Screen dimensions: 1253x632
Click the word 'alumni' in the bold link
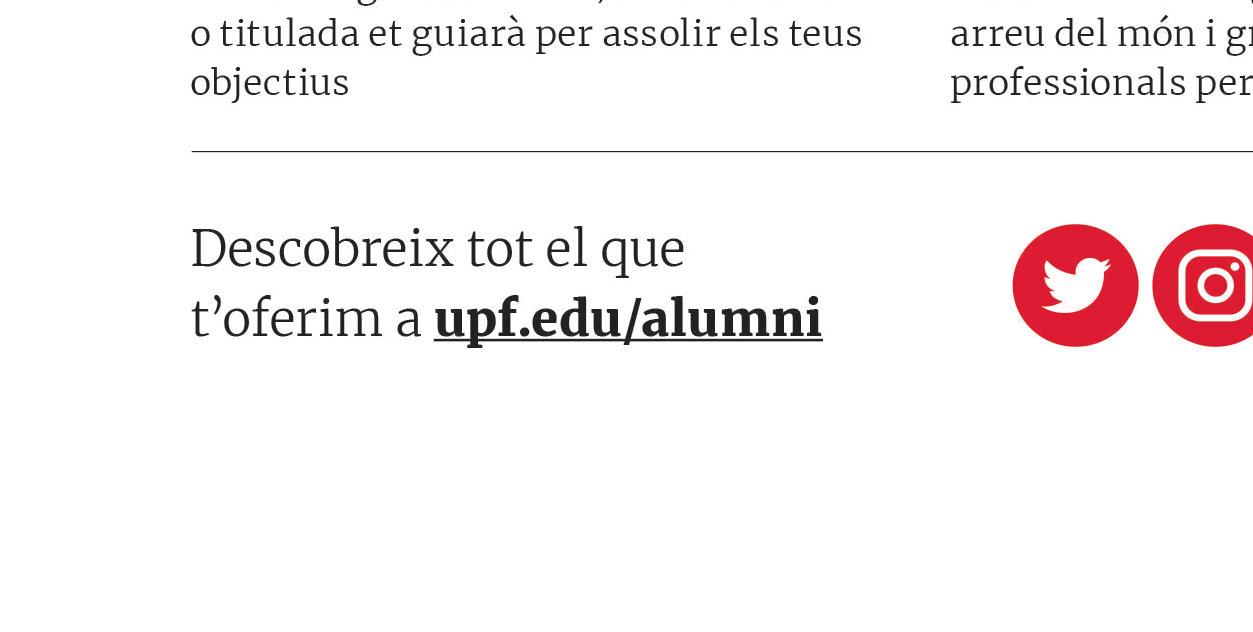[x=731, y=319]
